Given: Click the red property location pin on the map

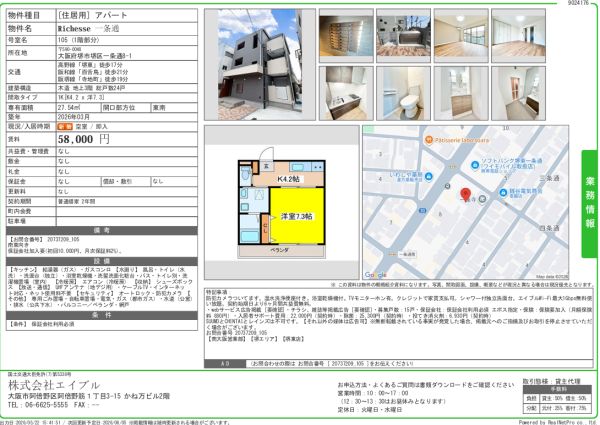Looking at the screenshot, I should pyautogui.click(x=465, y=195).
